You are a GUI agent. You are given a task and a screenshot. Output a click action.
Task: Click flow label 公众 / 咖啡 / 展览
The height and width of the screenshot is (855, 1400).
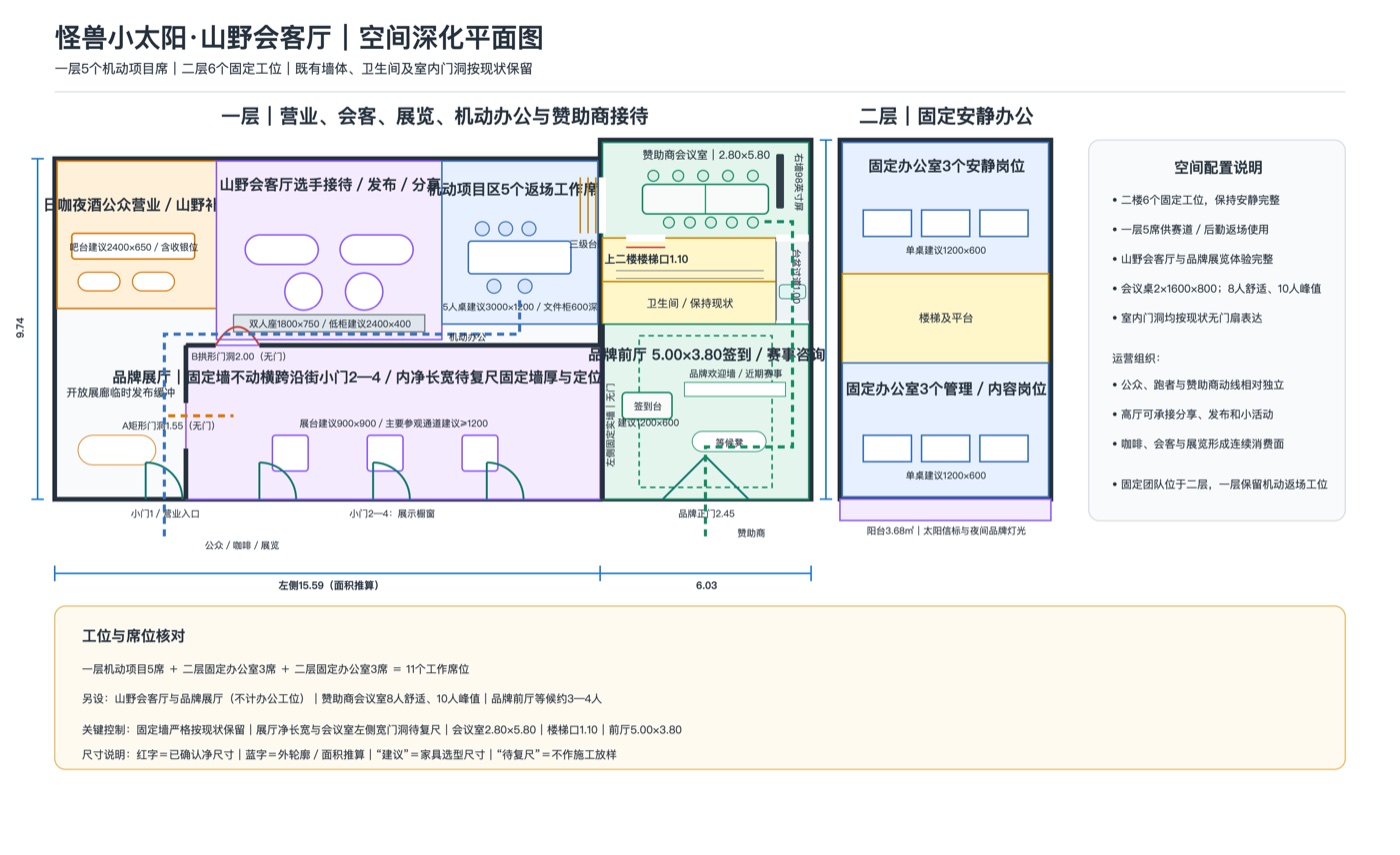tap(242, 546)
